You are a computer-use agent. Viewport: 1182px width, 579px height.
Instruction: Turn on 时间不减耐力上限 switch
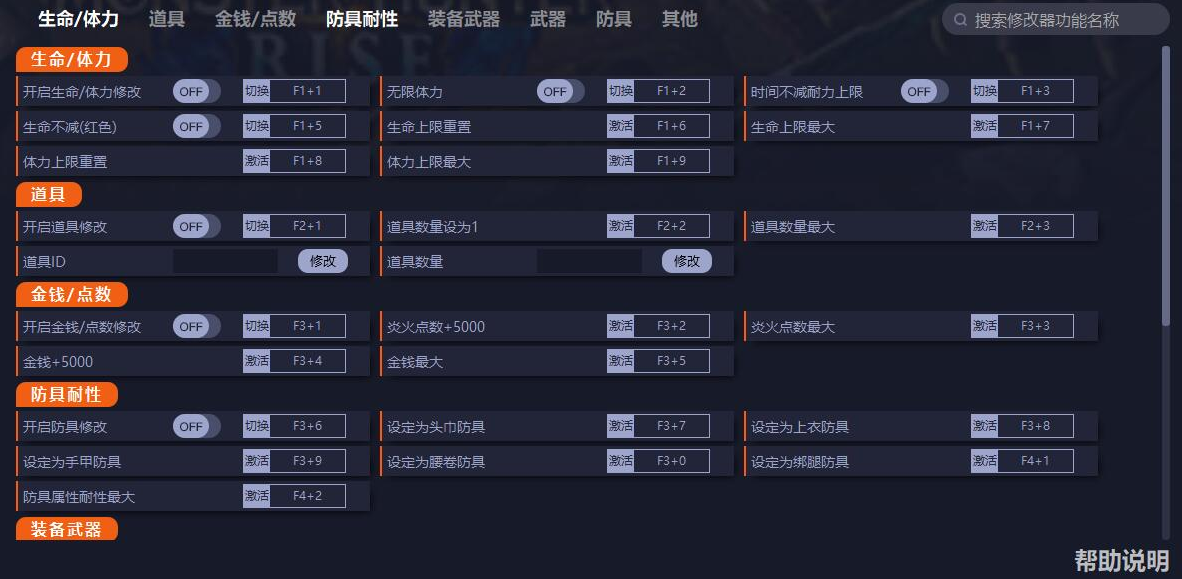924,92
